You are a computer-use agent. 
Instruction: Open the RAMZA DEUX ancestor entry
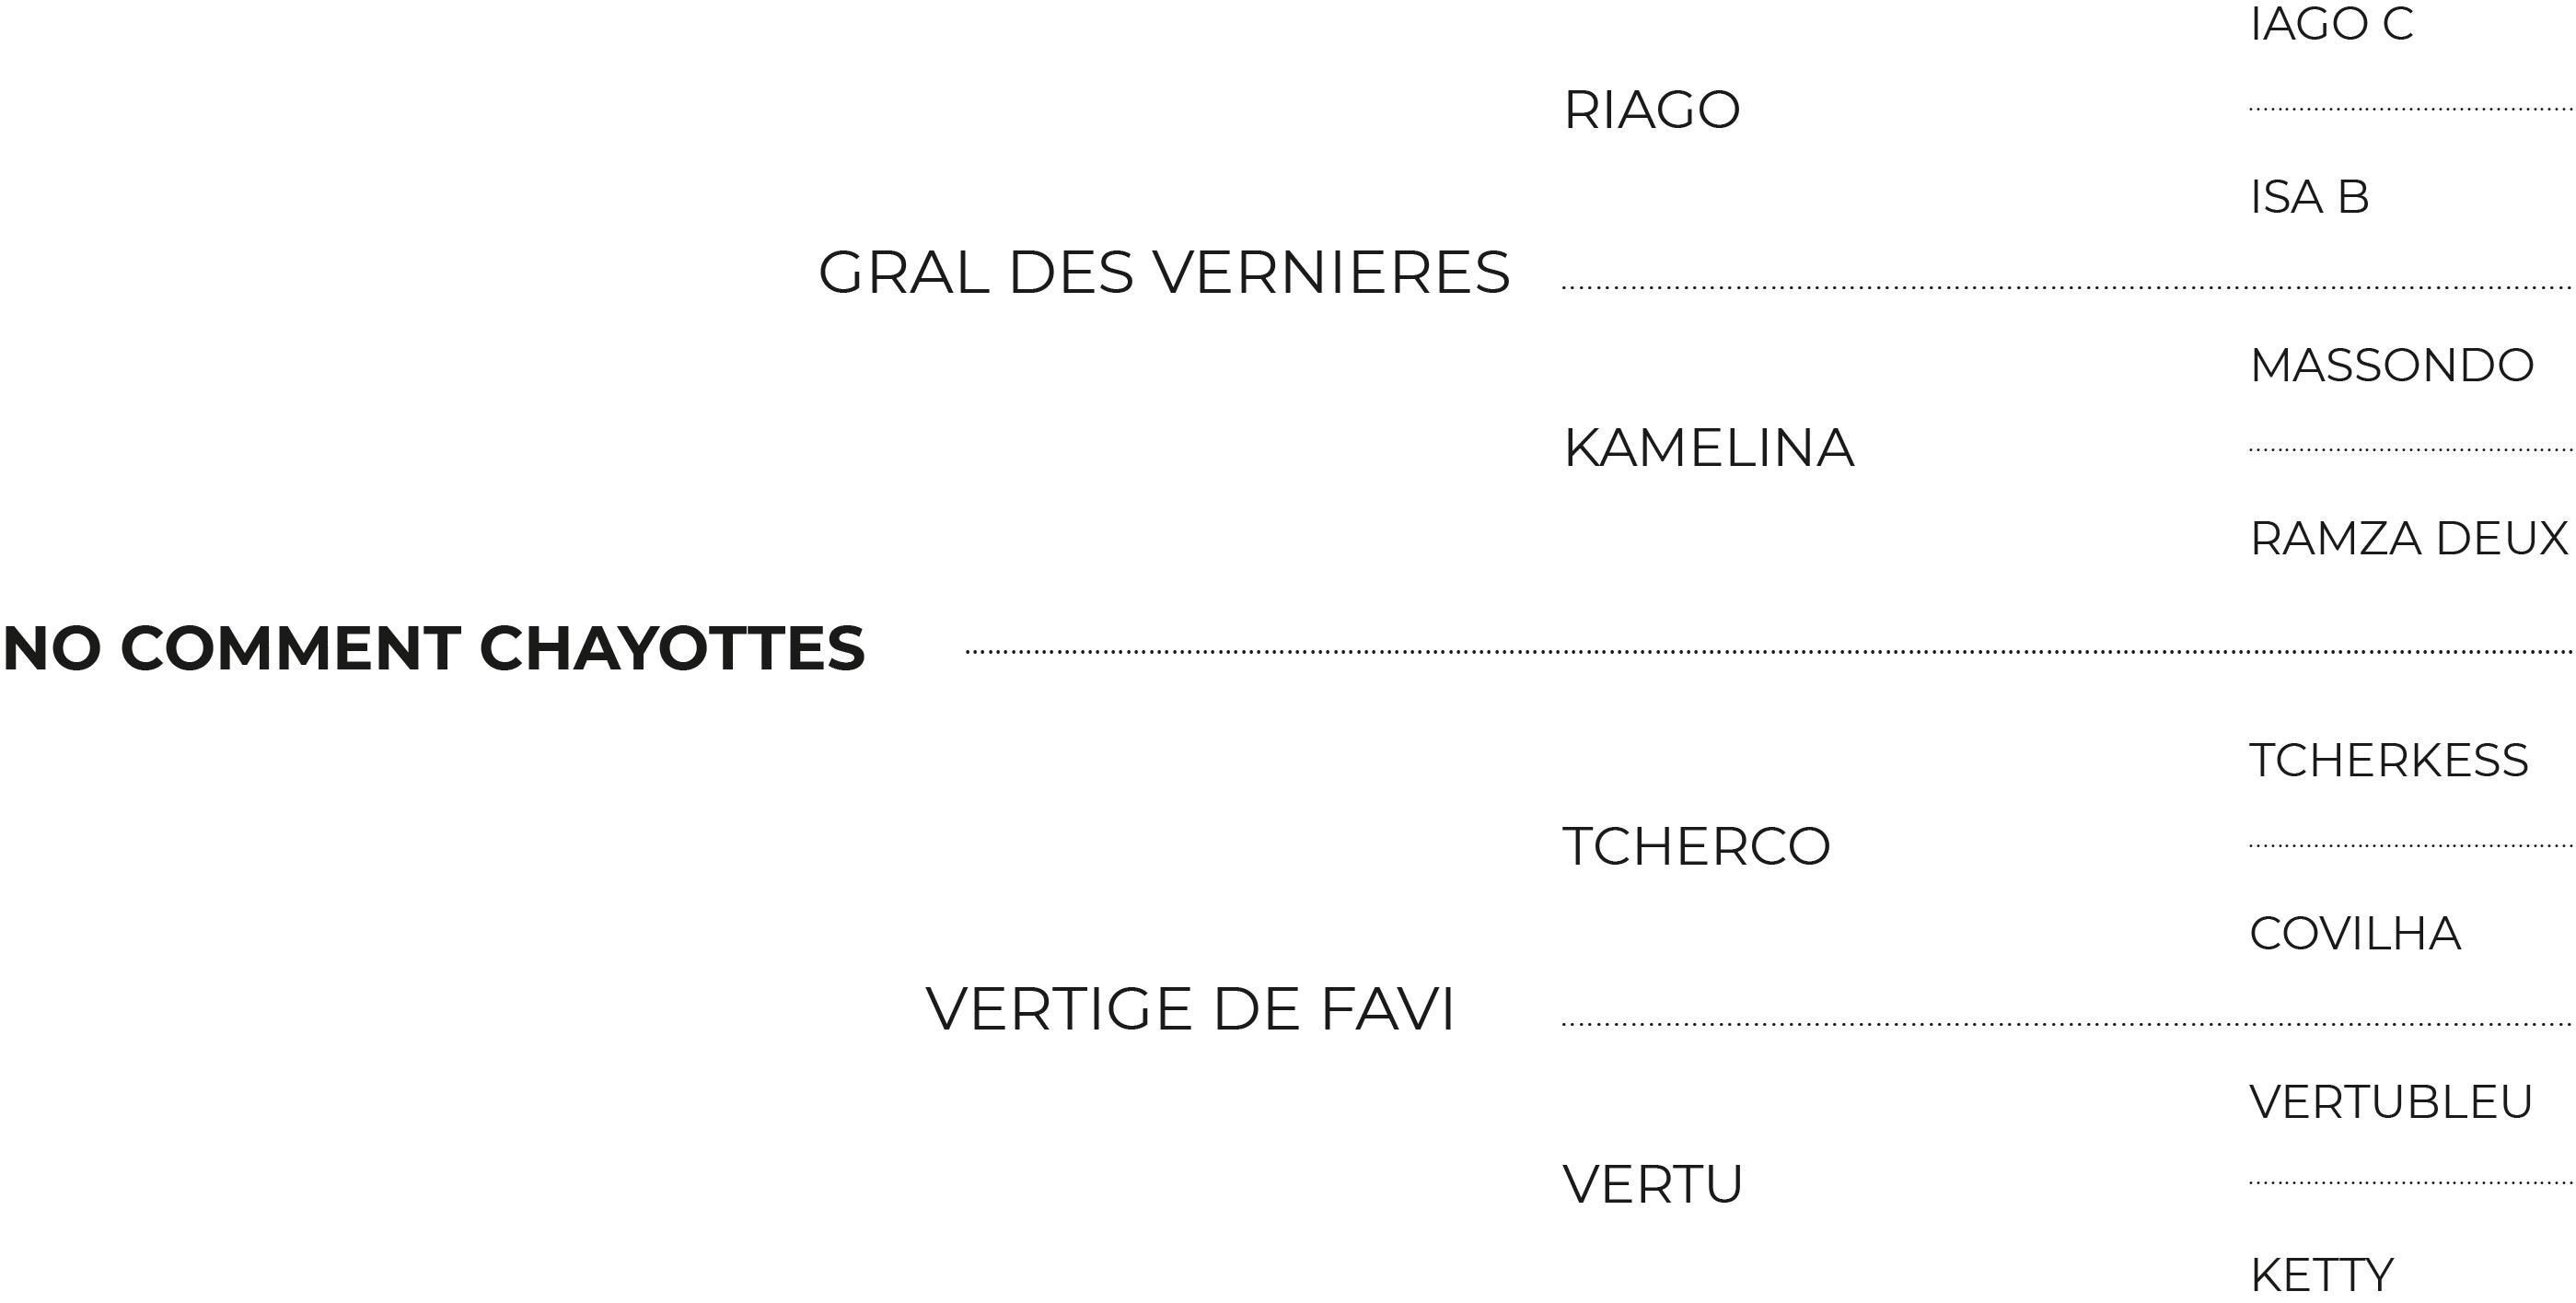(2409, 538)
